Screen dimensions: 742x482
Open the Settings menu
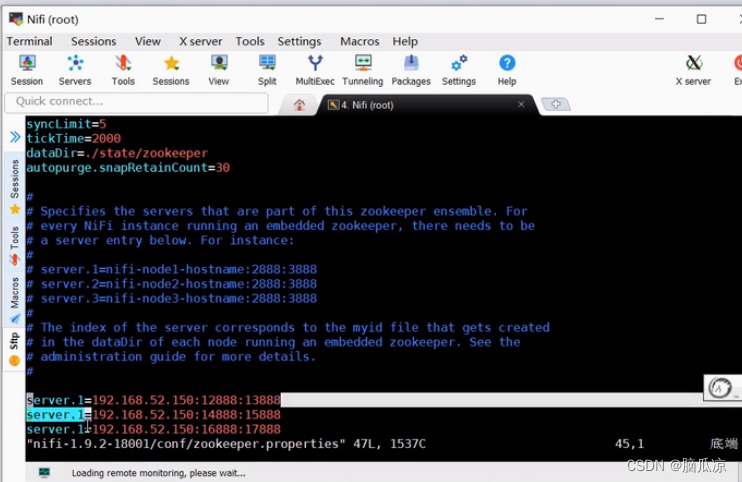point(299,42)
